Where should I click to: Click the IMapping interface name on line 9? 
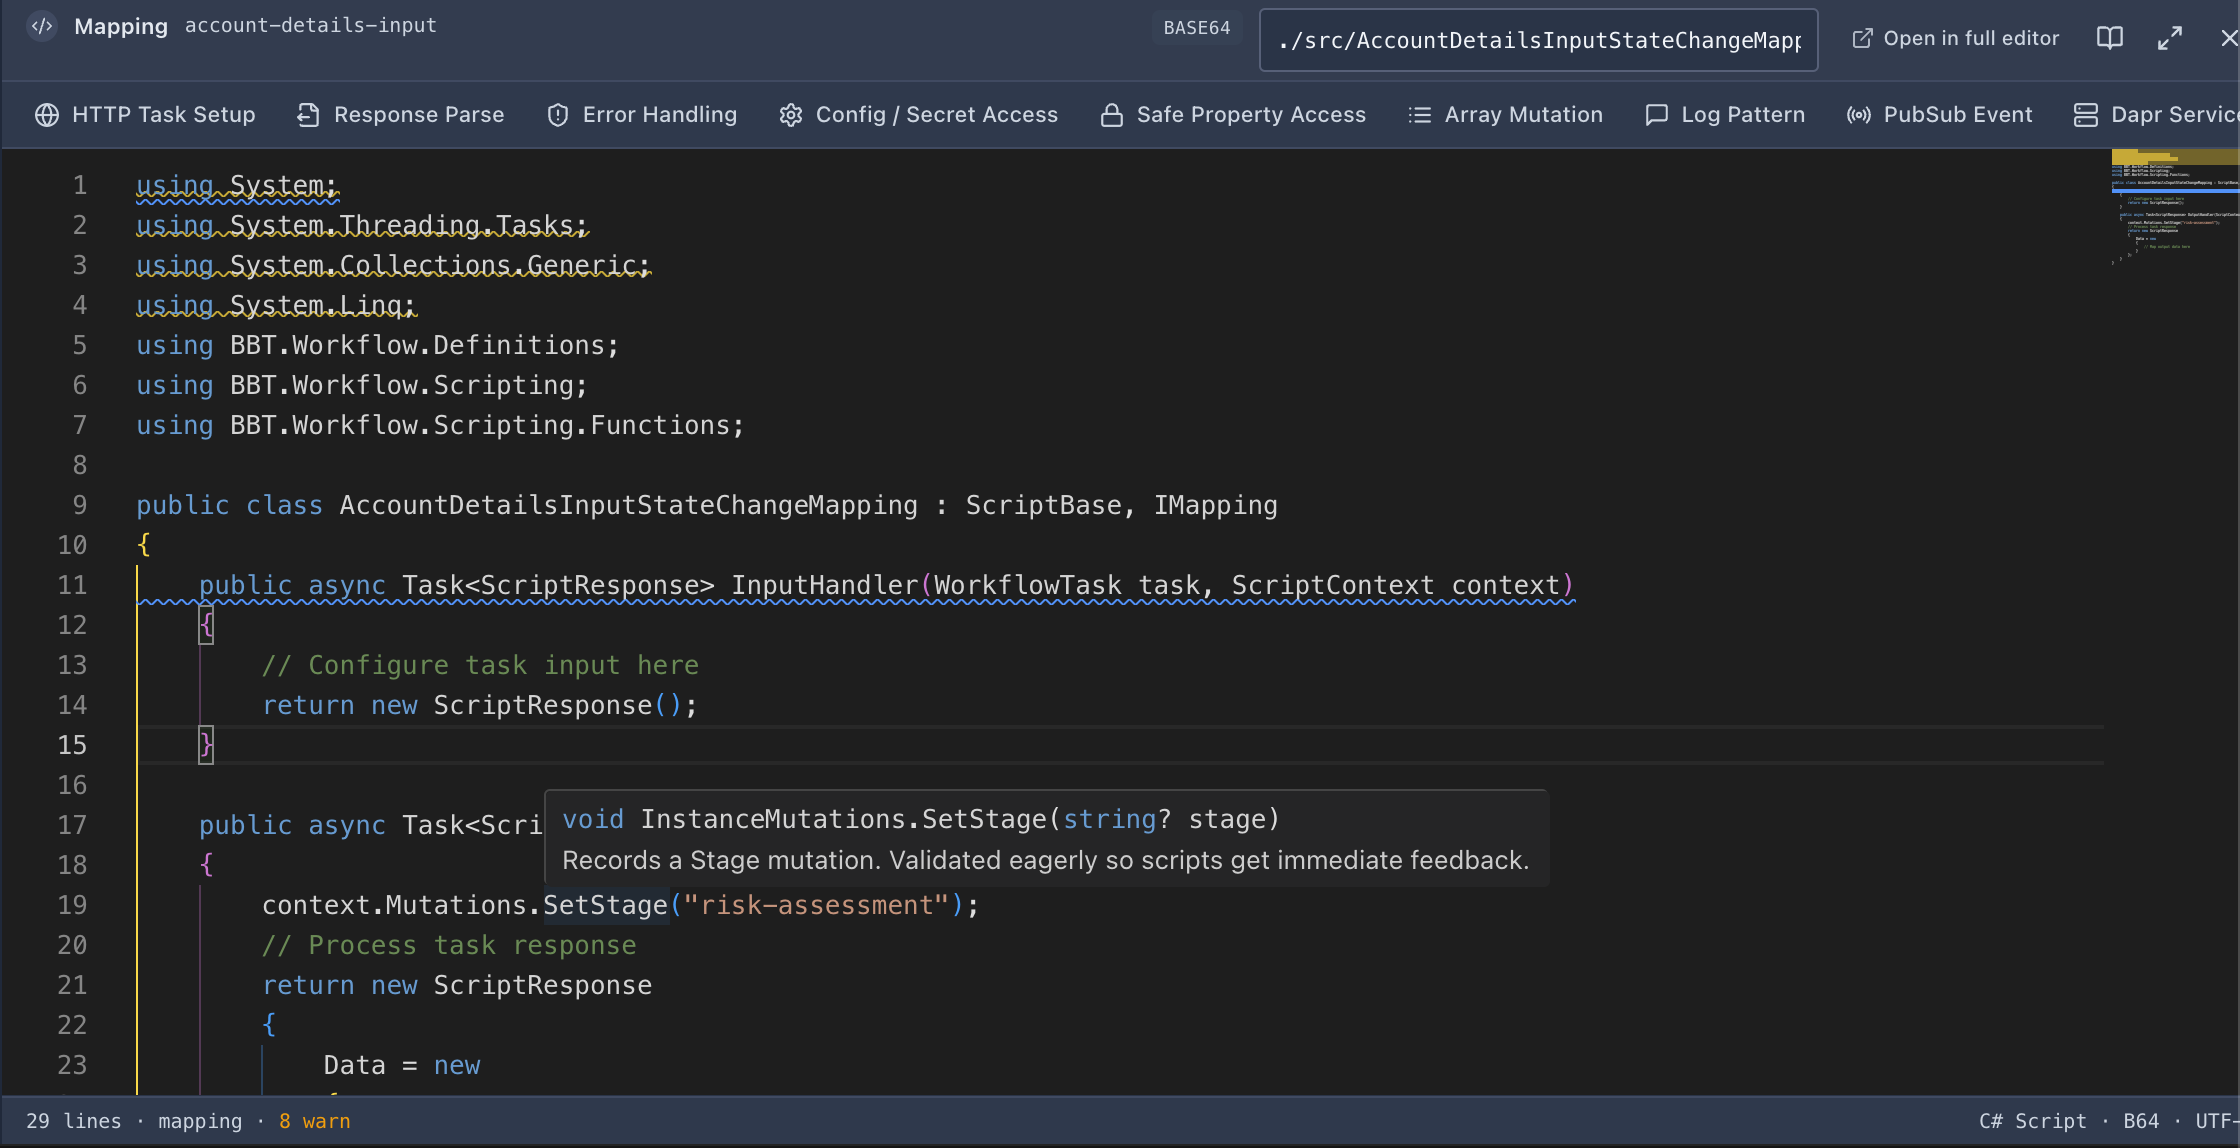pos(1215,505)
